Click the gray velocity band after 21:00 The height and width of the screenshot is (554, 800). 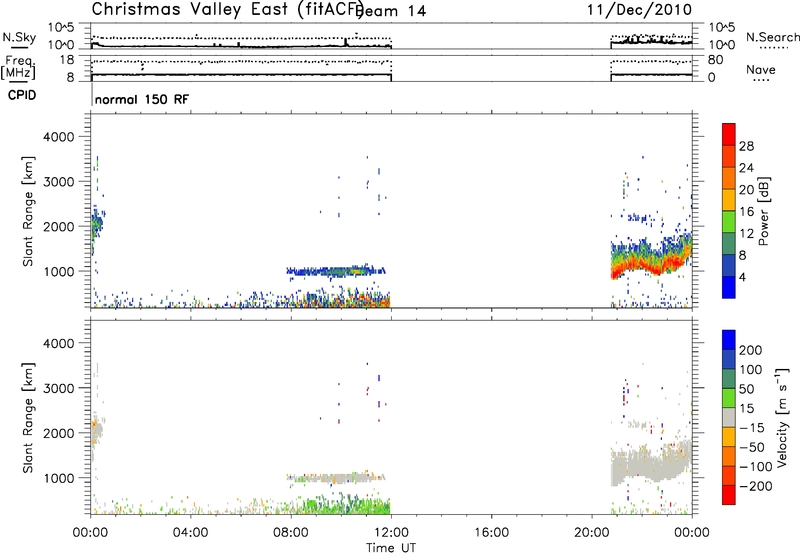click(x=652, y=464)
